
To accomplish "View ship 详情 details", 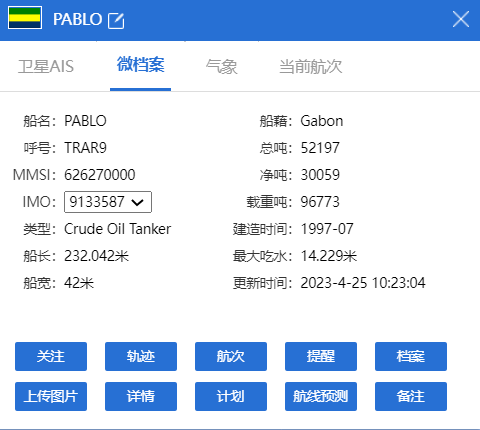I will pyautogui.click(x=141, y=396).
